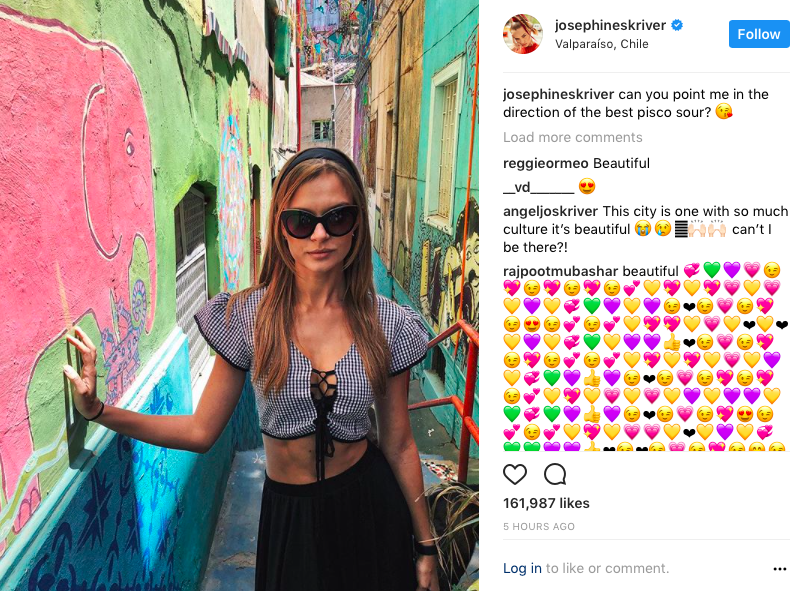Viewport: 808px width, 591px height.
Task: Visit angeljoskriver's profile from comment
Action: [x=550, y=211]
